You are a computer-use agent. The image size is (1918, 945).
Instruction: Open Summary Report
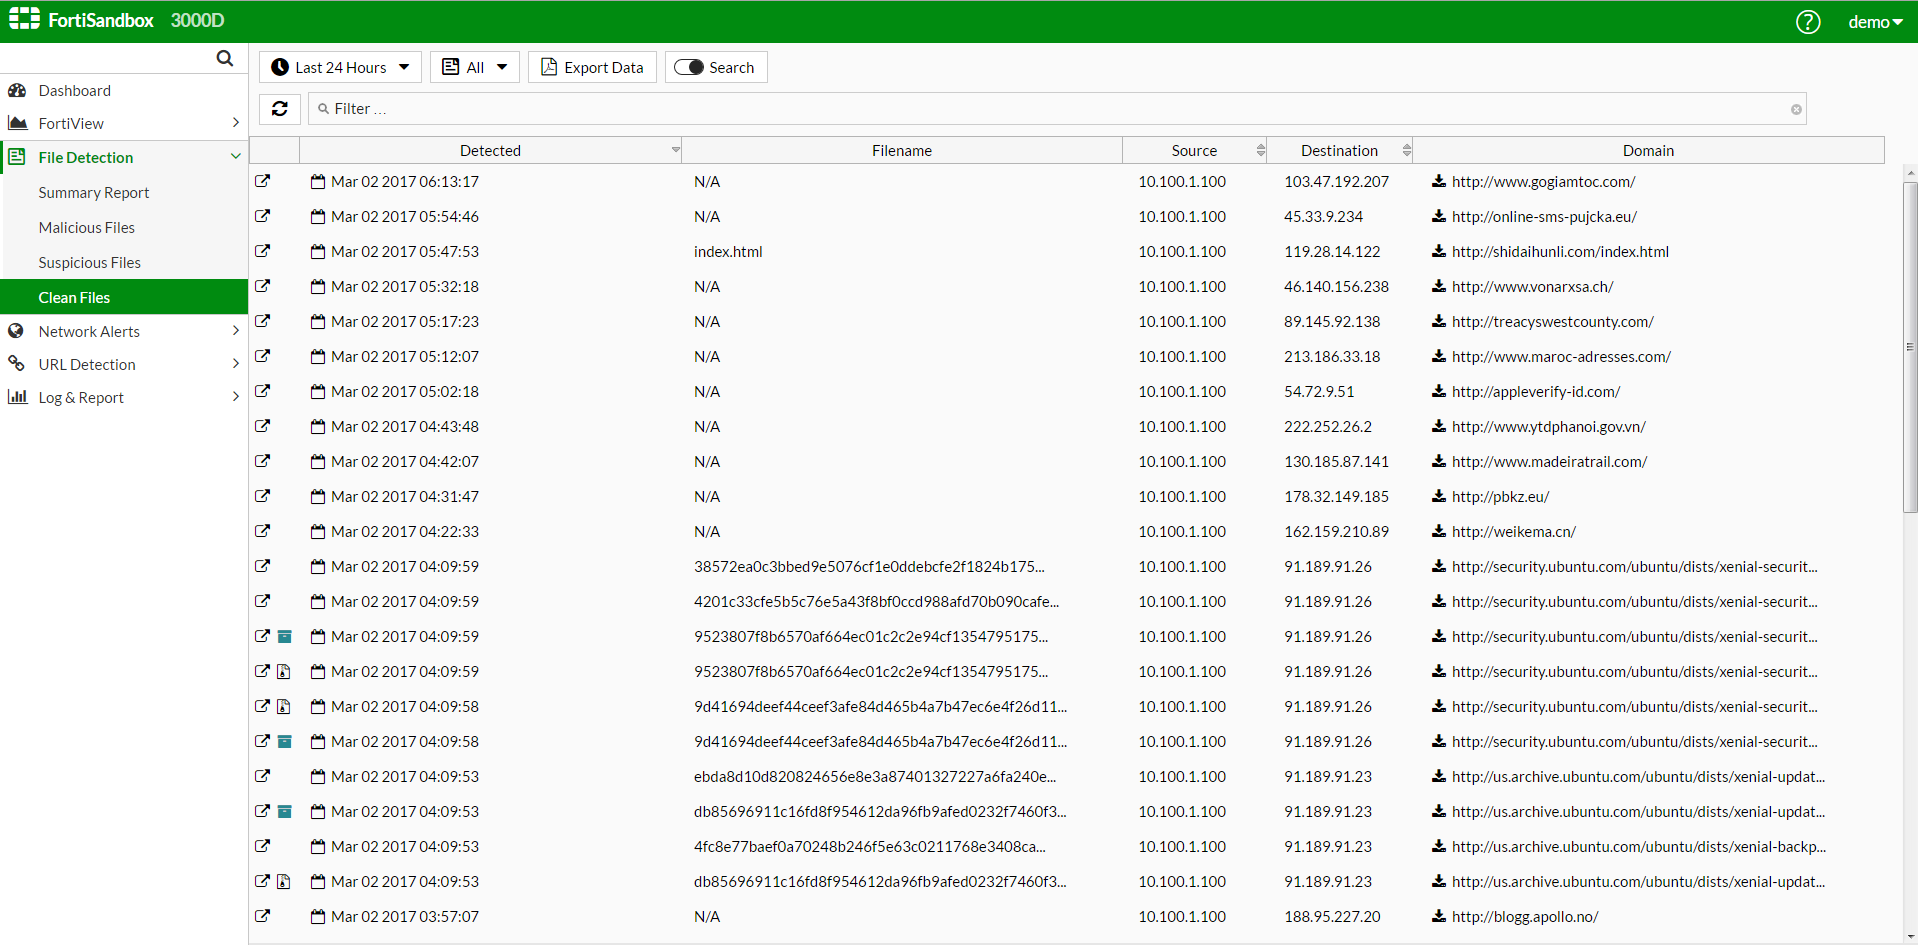click(94, 192)
